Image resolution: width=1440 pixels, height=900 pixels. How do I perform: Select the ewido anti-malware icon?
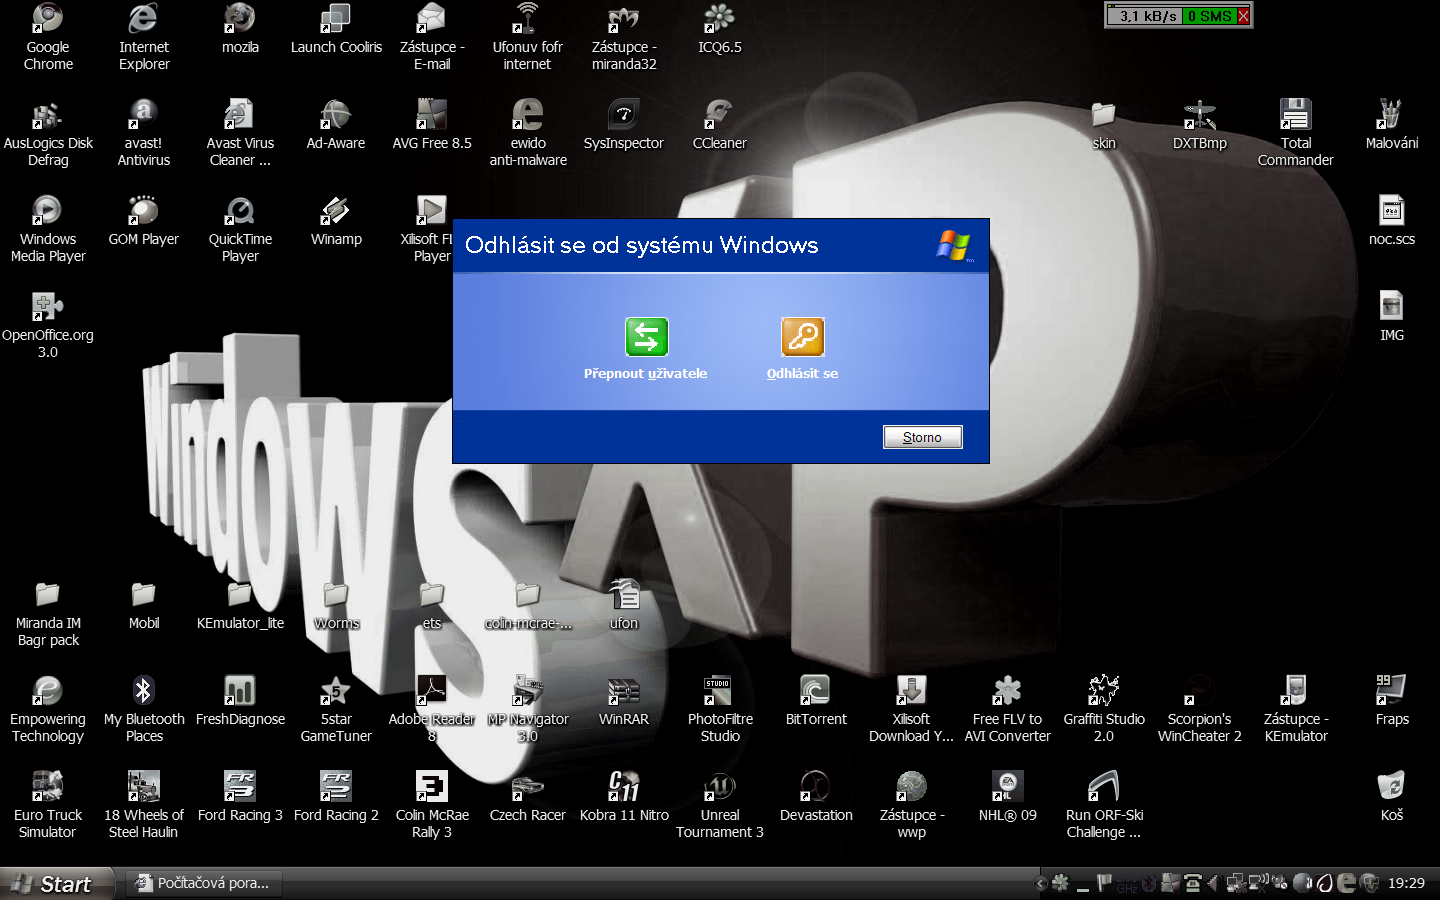coord(528,115)
